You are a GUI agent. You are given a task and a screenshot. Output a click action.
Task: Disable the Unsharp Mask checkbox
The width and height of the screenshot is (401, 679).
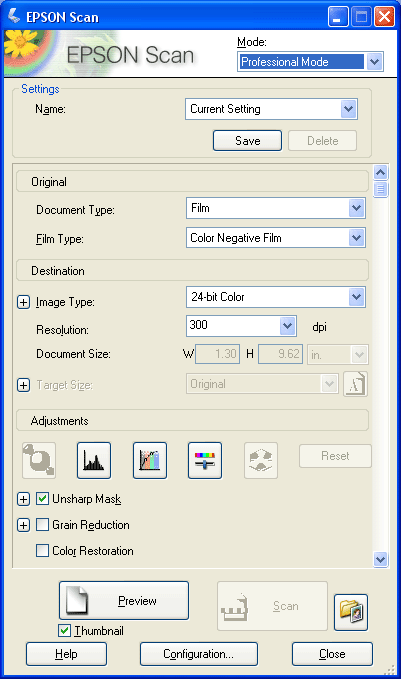point(42,499)
